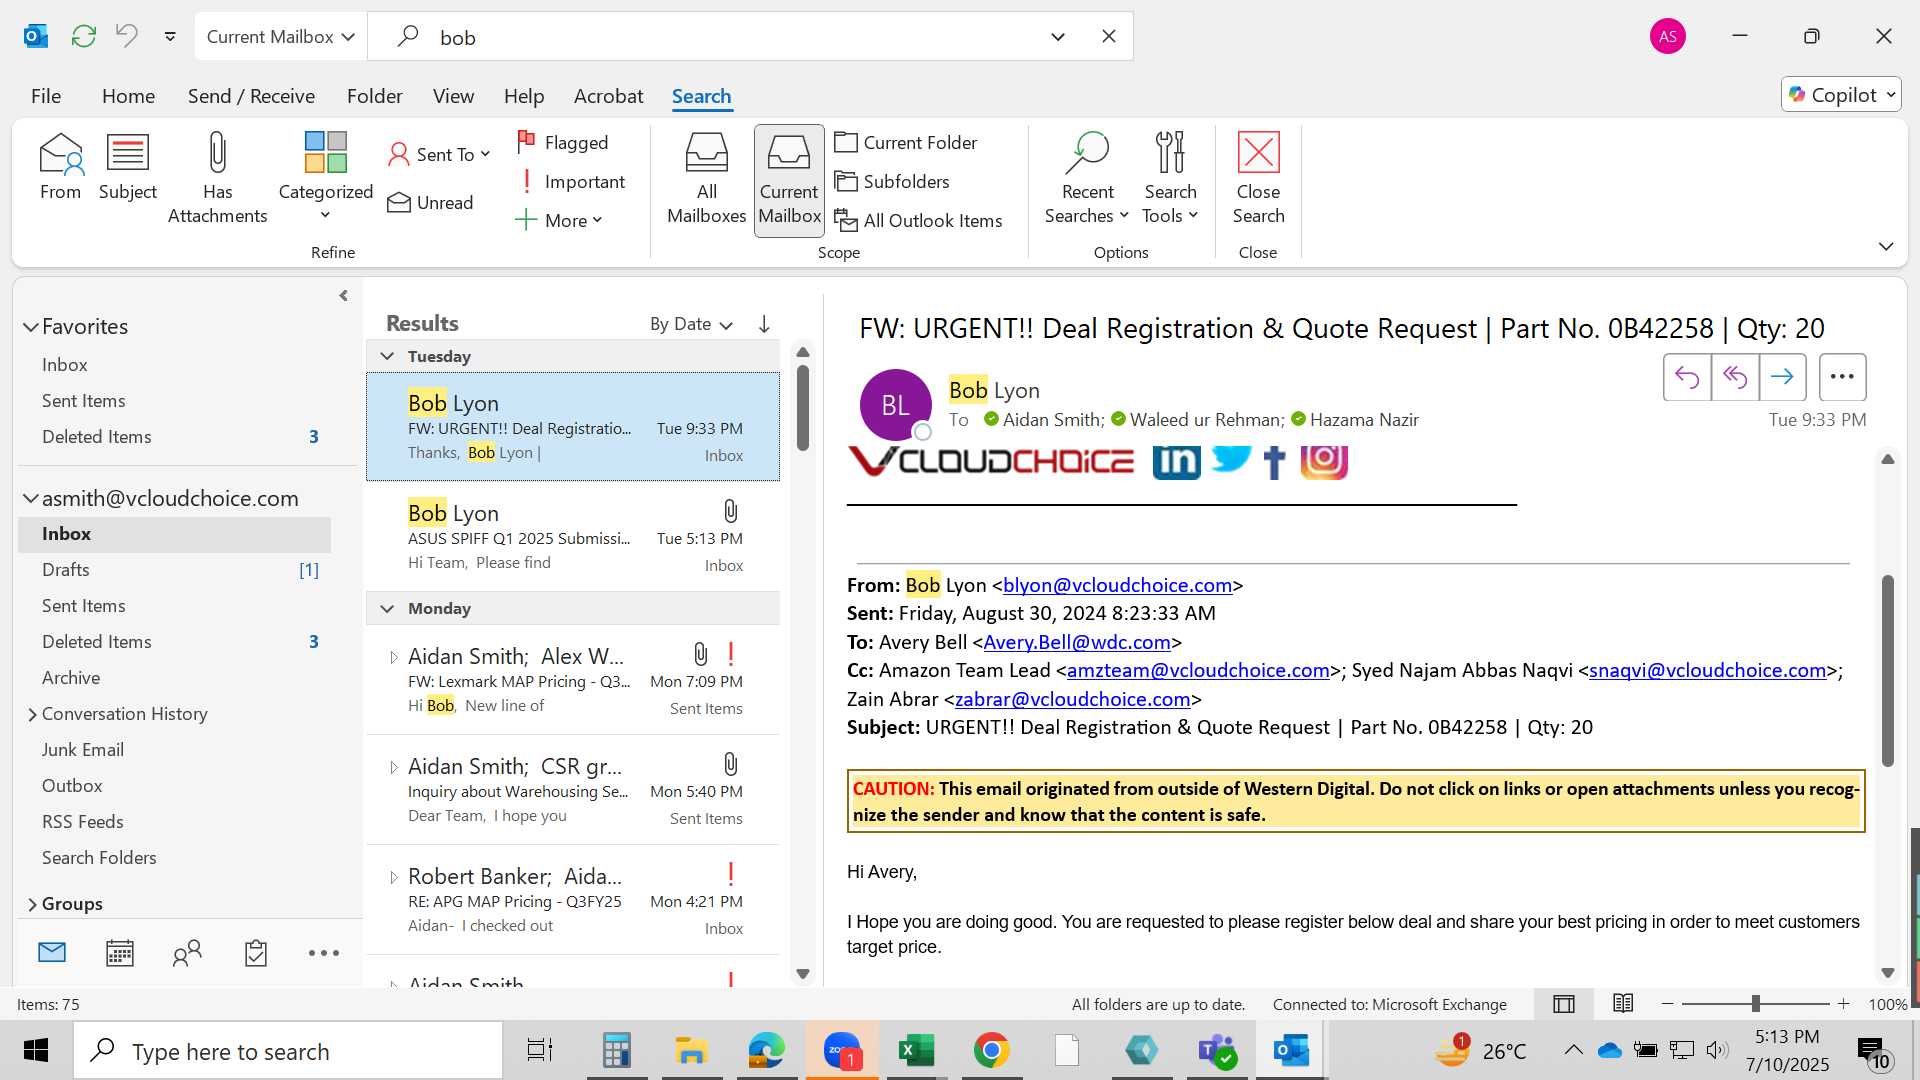Screen dimensions: 1920x1080
Task: Click zoom in plus button
Action: [1844, 1004]
